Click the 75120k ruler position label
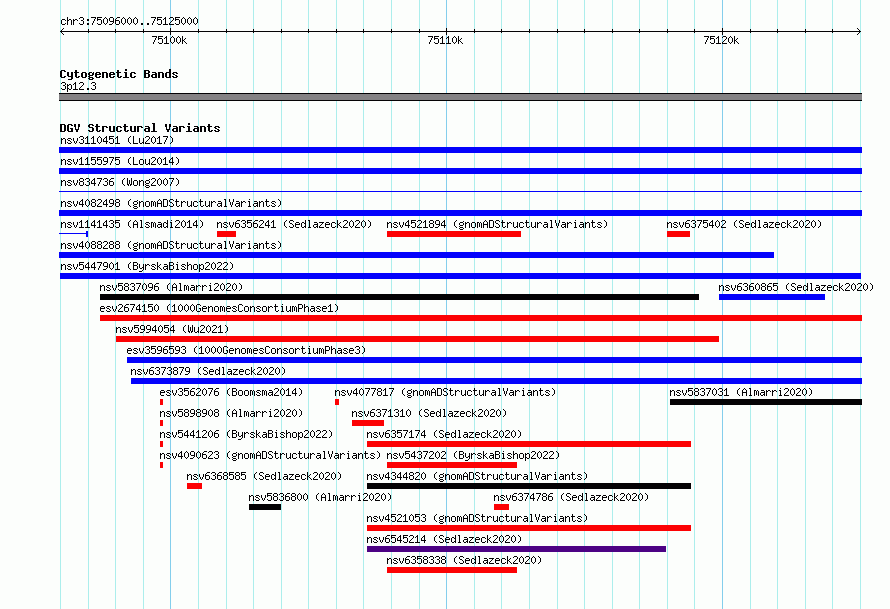 [x=721, y=40]
